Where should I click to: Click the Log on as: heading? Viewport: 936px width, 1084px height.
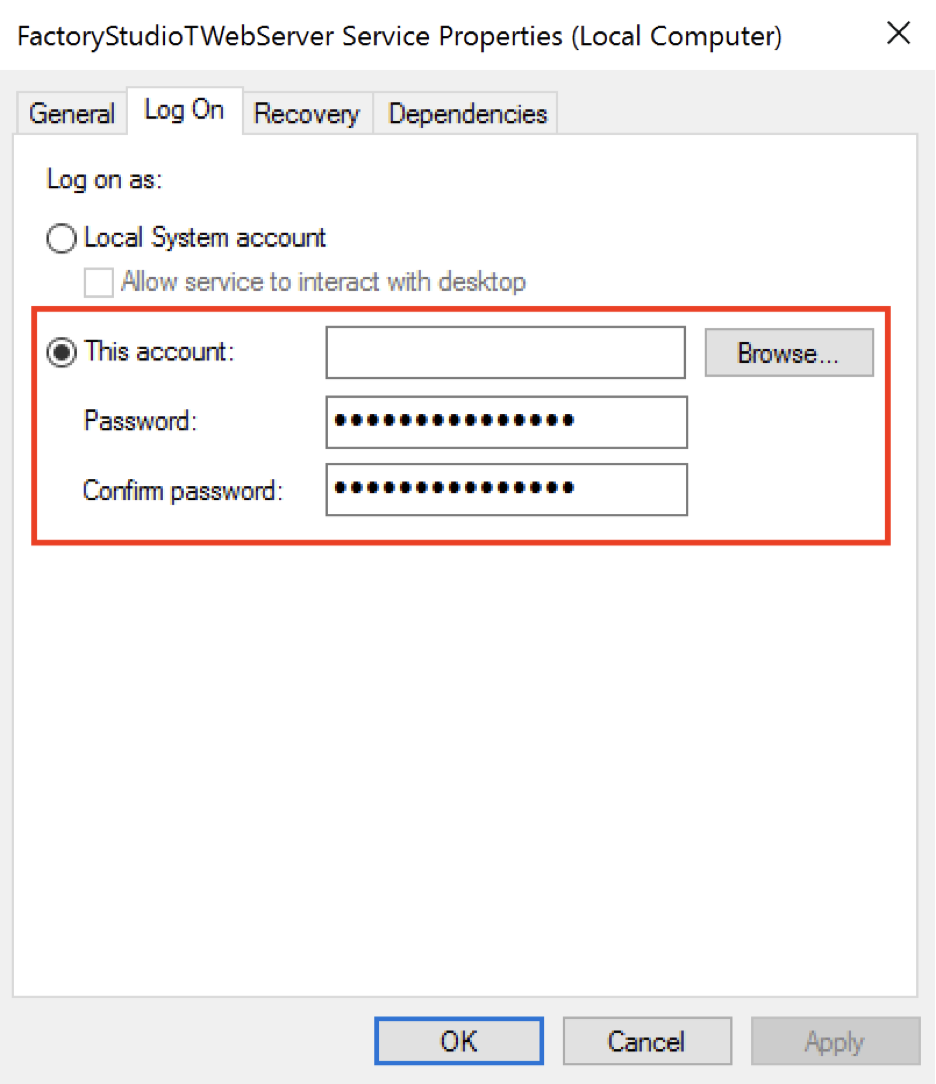(104, 180)
